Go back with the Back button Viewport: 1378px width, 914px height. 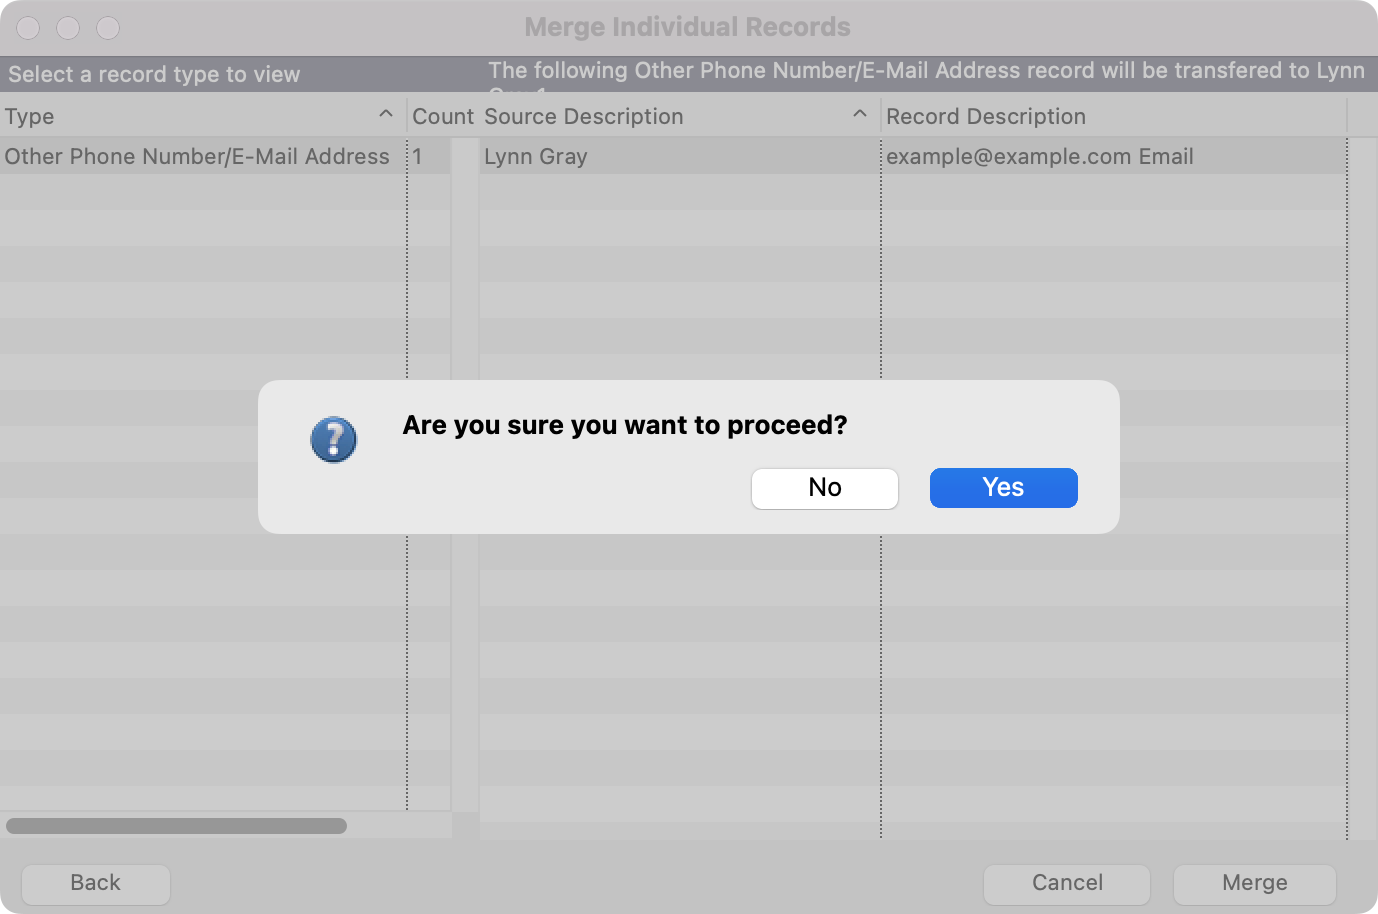click(x=96, y=883)
